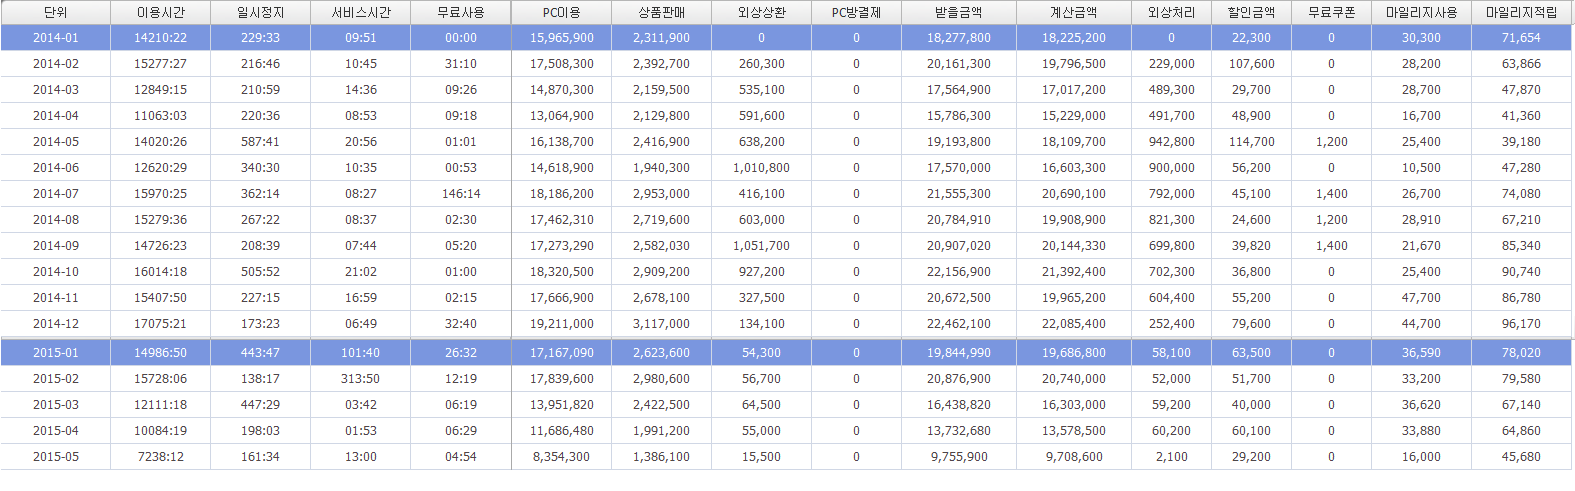Select the 2015-05 row label

(56, 457)
